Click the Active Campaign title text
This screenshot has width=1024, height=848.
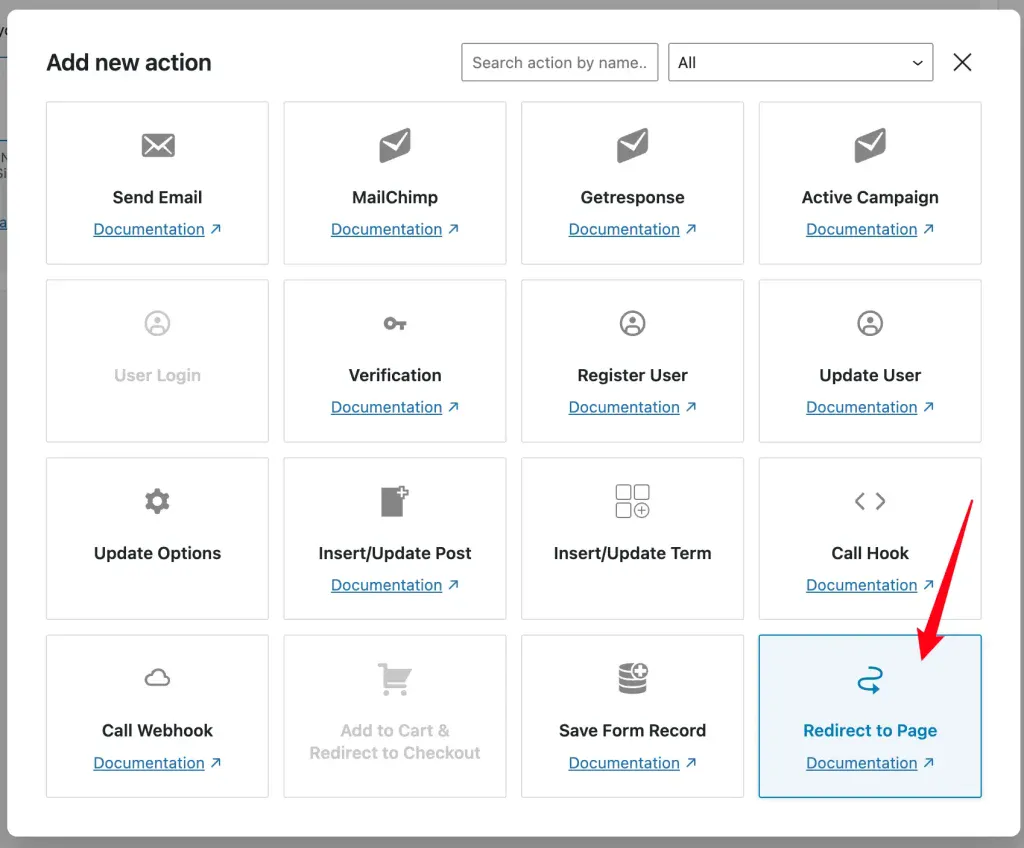(870, 197)
